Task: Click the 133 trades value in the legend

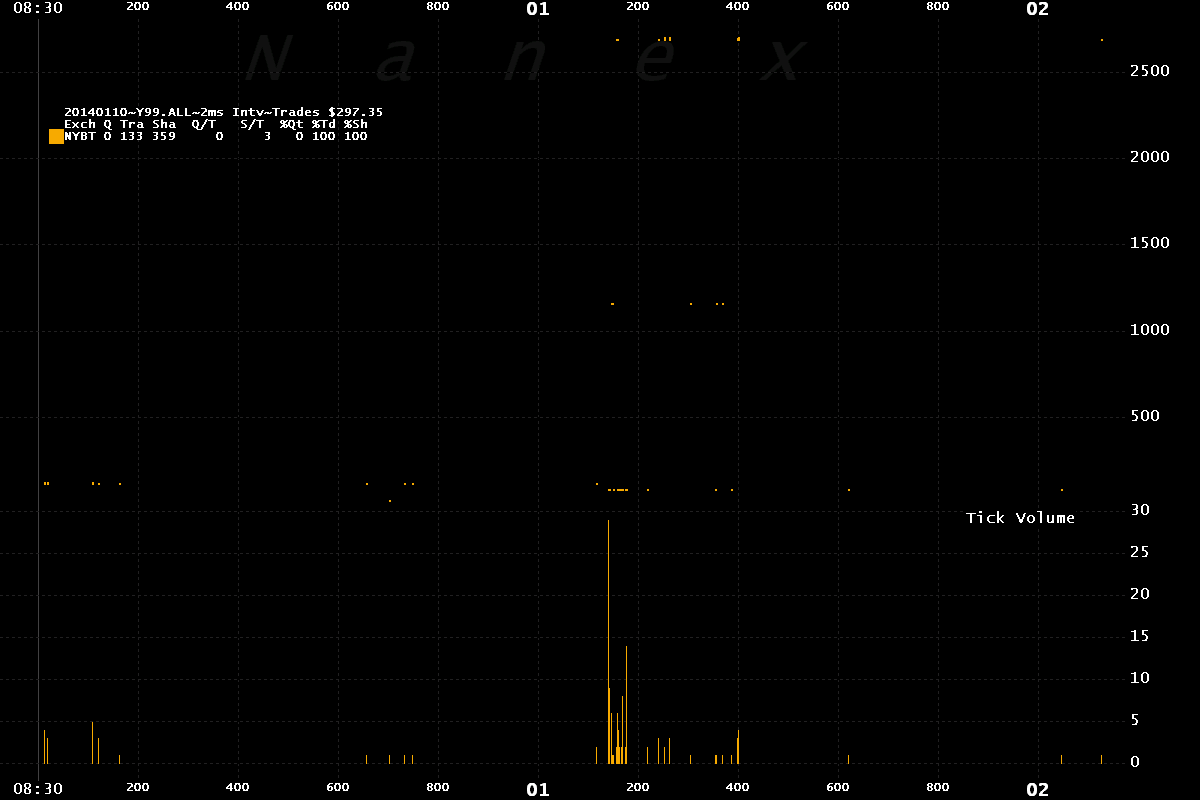Action: (x=132, y=136)
